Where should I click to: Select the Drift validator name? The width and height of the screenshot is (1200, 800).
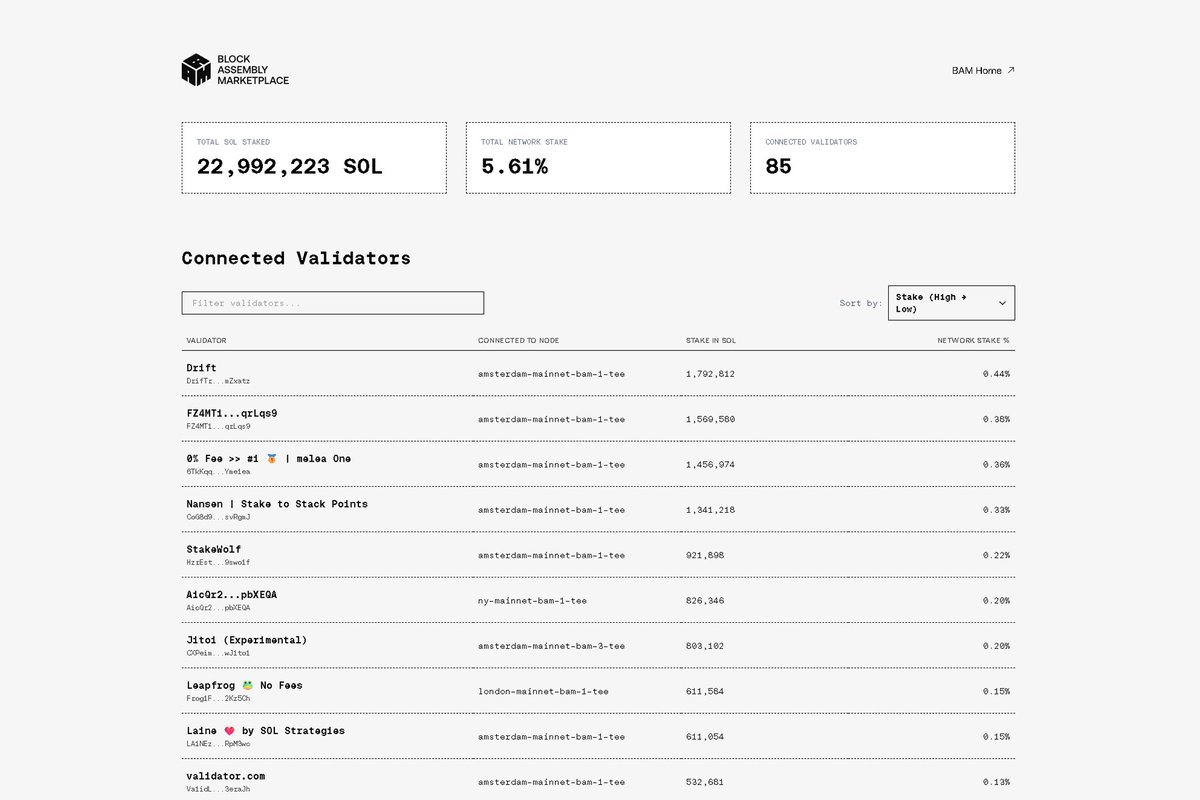click(x=201, y=368)
